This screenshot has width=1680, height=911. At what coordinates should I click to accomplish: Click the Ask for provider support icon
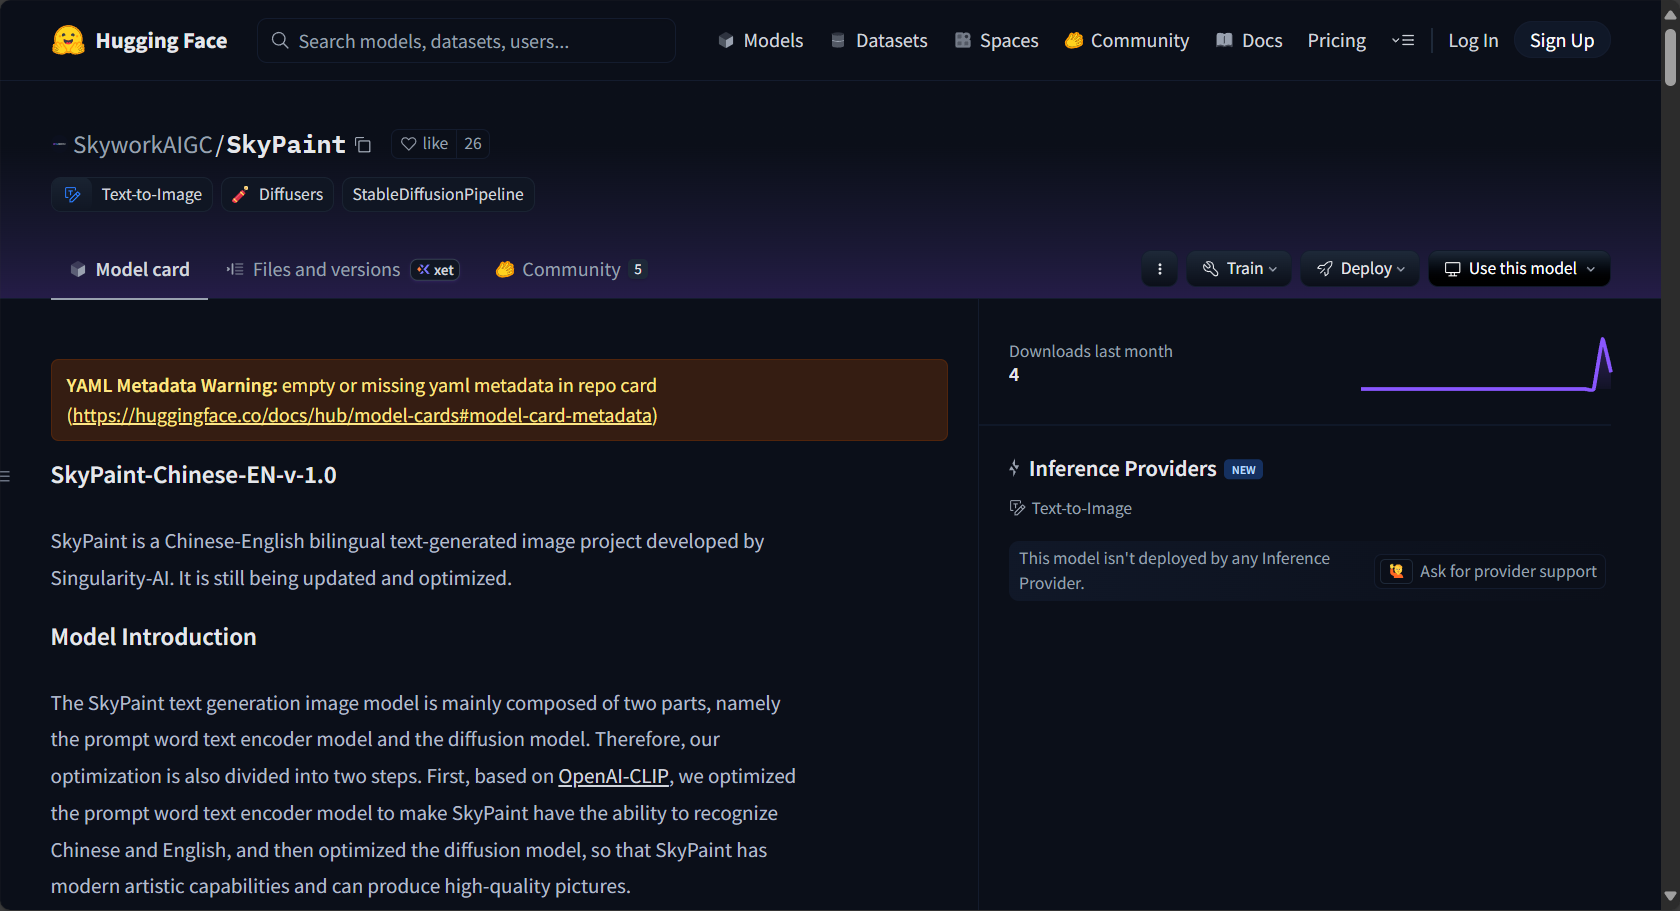click(x=1396, y=571)
